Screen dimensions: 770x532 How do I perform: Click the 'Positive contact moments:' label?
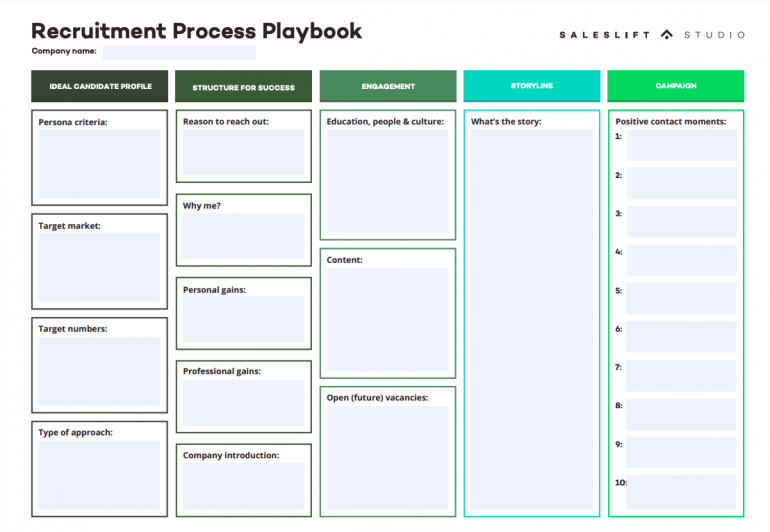click(x=671, y=122)
